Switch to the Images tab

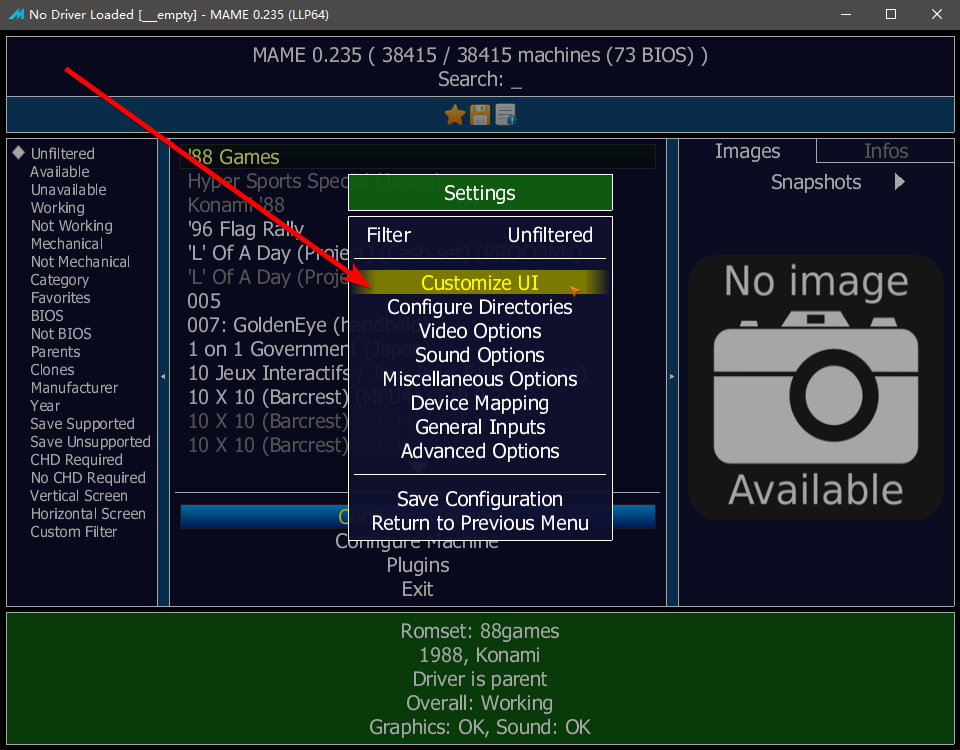(x=747, y=151)
